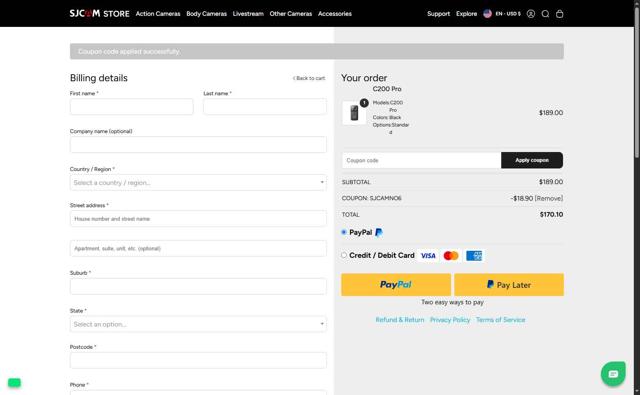Click the Mastercard logo
640x395 pixels.
pyautogui.click(x=451, y=256)
